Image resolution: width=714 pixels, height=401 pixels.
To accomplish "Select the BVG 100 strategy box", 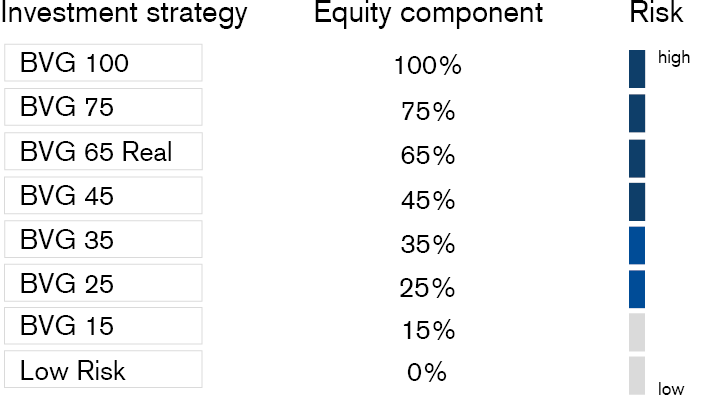I will tap(103, 63).
